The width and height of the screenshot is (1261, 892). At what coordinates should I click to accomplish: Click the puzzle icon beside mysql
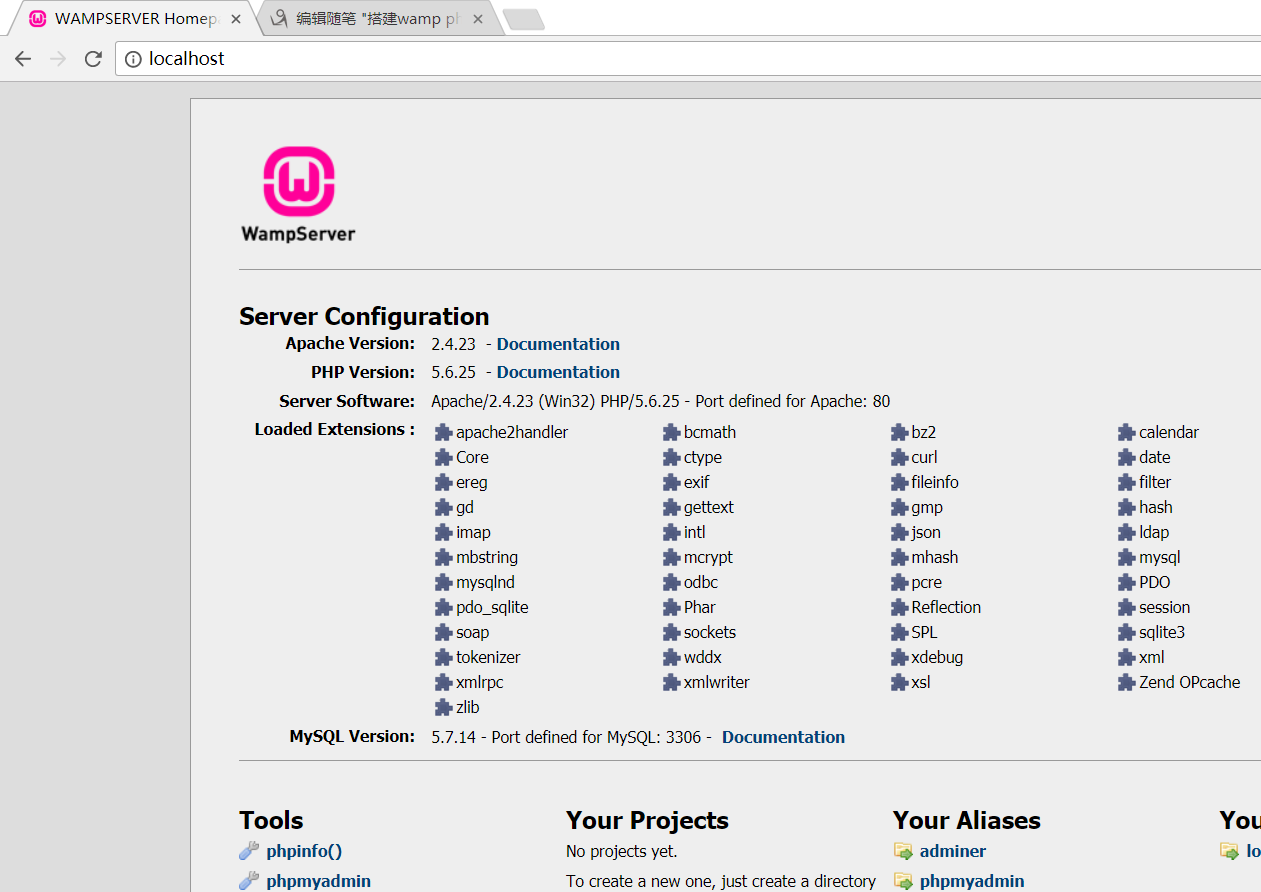[x=1127, y=557]
